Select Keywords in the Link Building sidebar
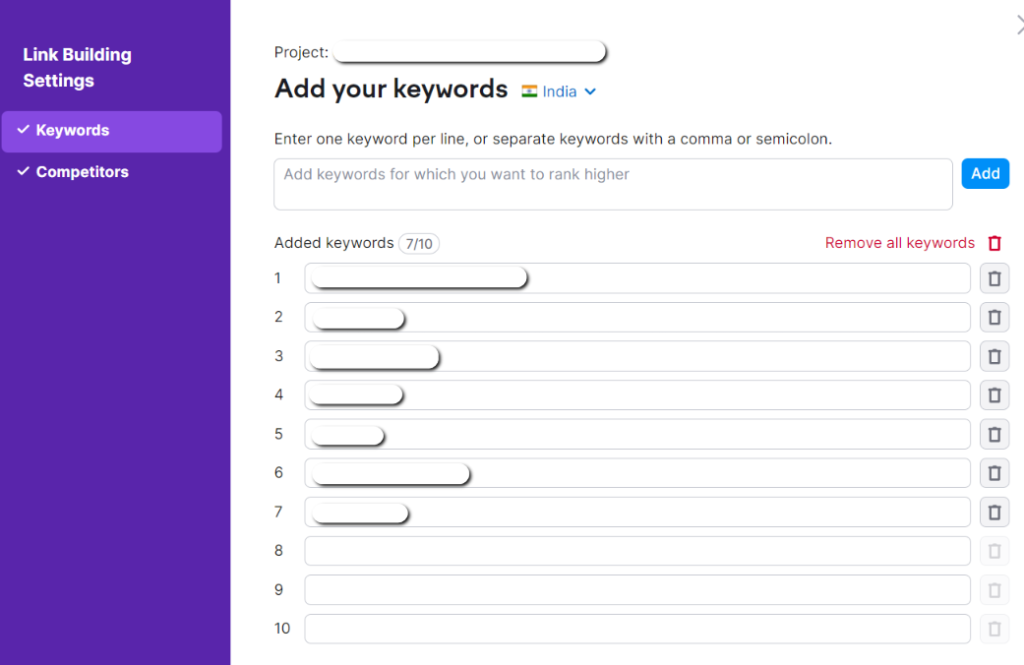The width and height of the screenshot is (1024, 665). [82, 130]
